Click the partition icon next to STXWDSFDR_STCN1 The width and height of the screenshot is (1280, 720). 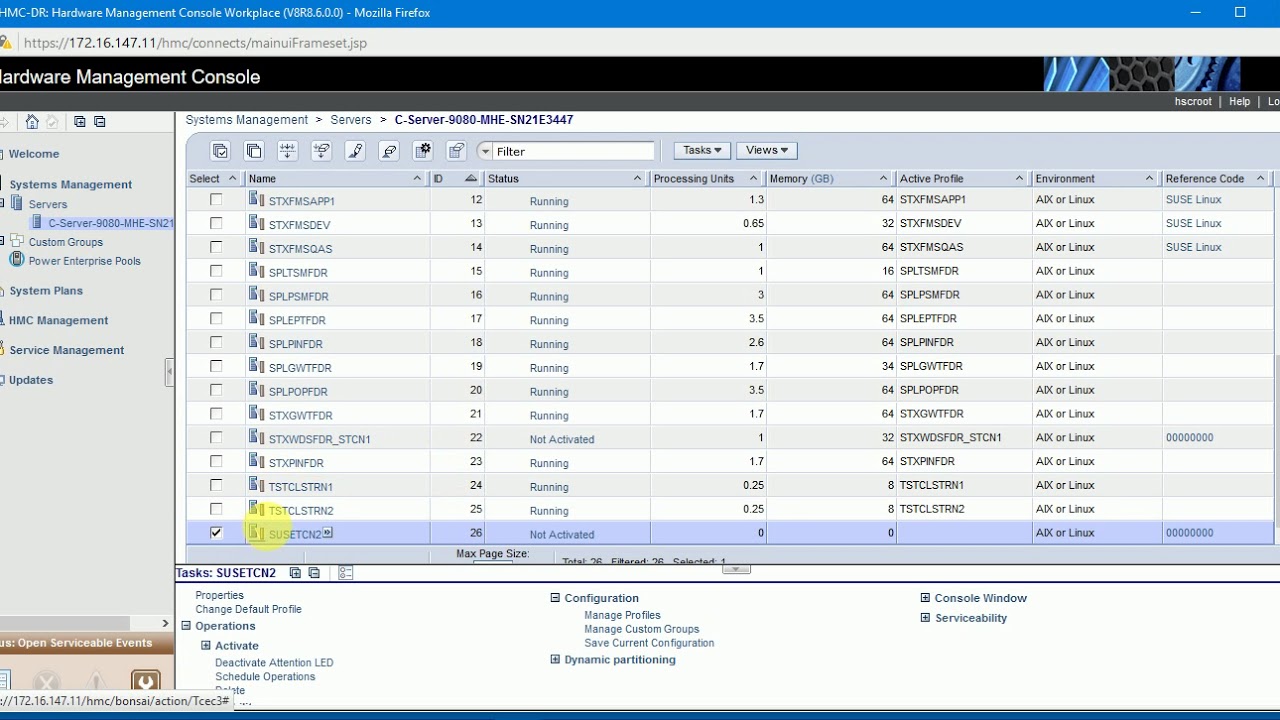(256, 437)
